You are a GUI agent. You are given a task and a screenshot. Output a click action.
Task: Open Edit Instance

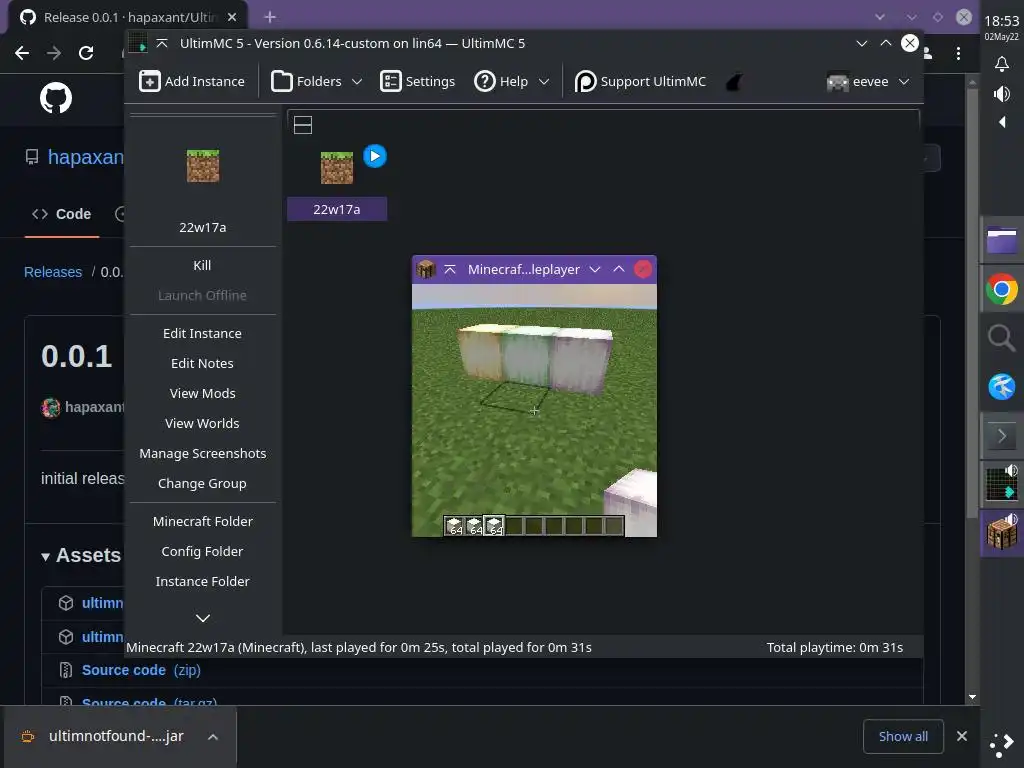point(202,333)
